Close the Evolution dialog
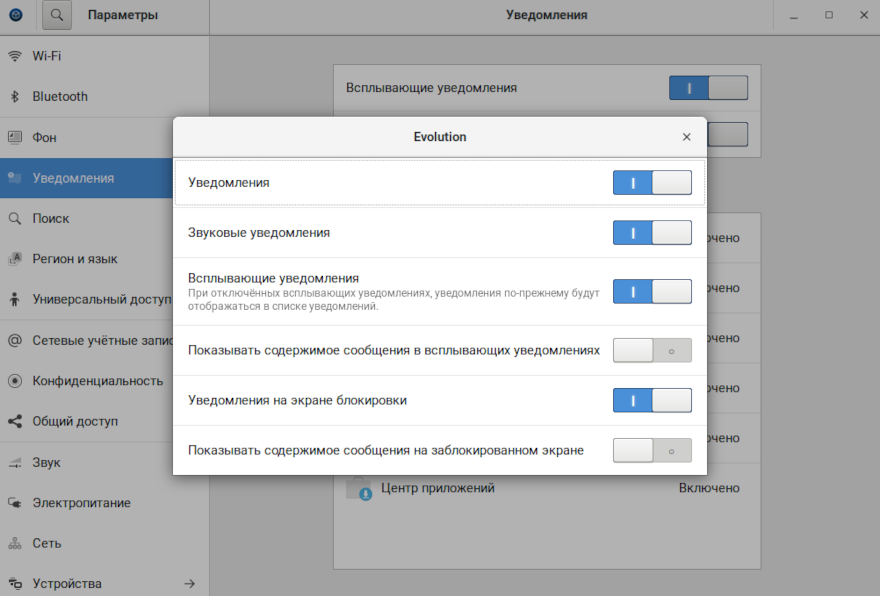This screenshot has width=880, height=596. (x=686, y=137)
